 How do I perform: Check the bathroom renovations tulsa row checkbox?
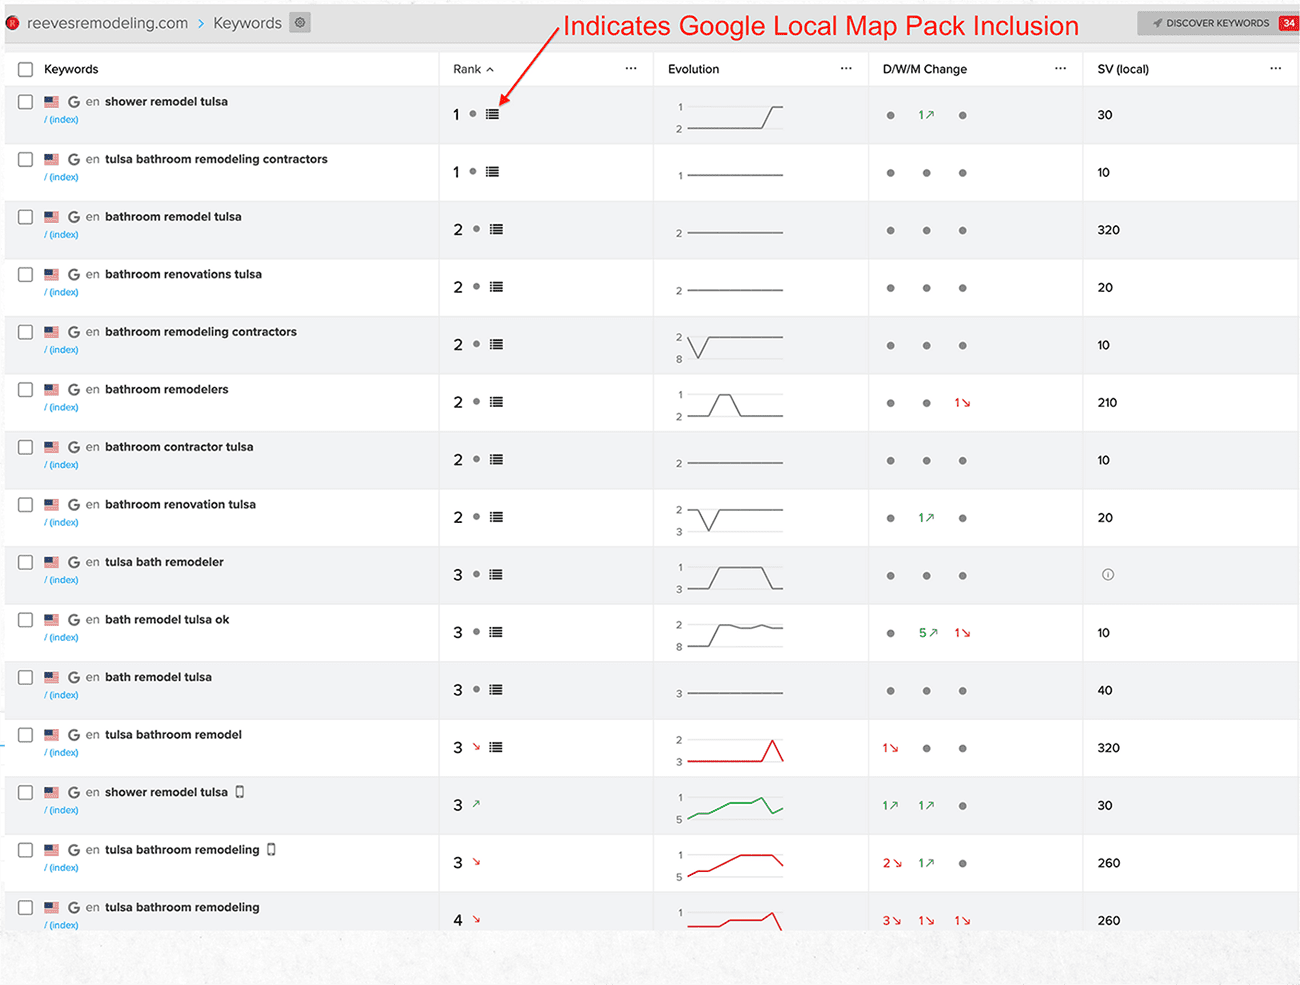(25, 275)
